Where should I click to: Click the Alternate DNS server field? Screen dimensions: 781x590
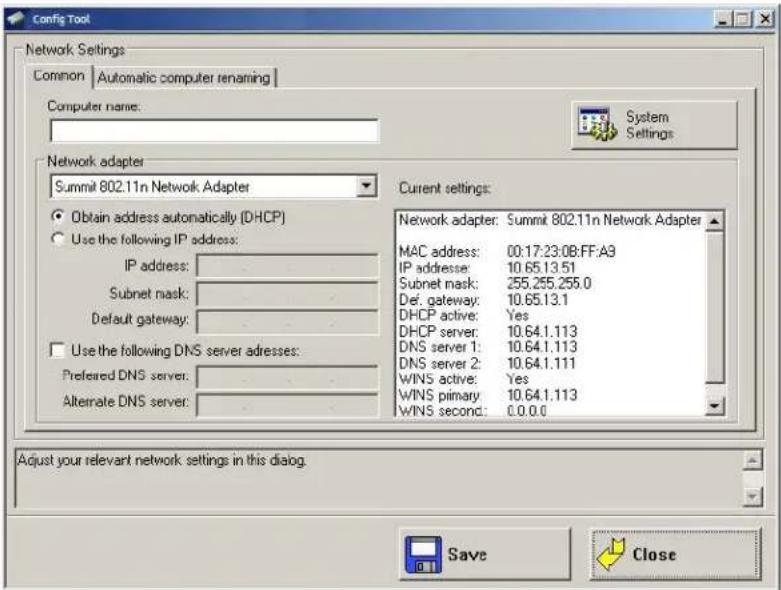tap(287, 405)
